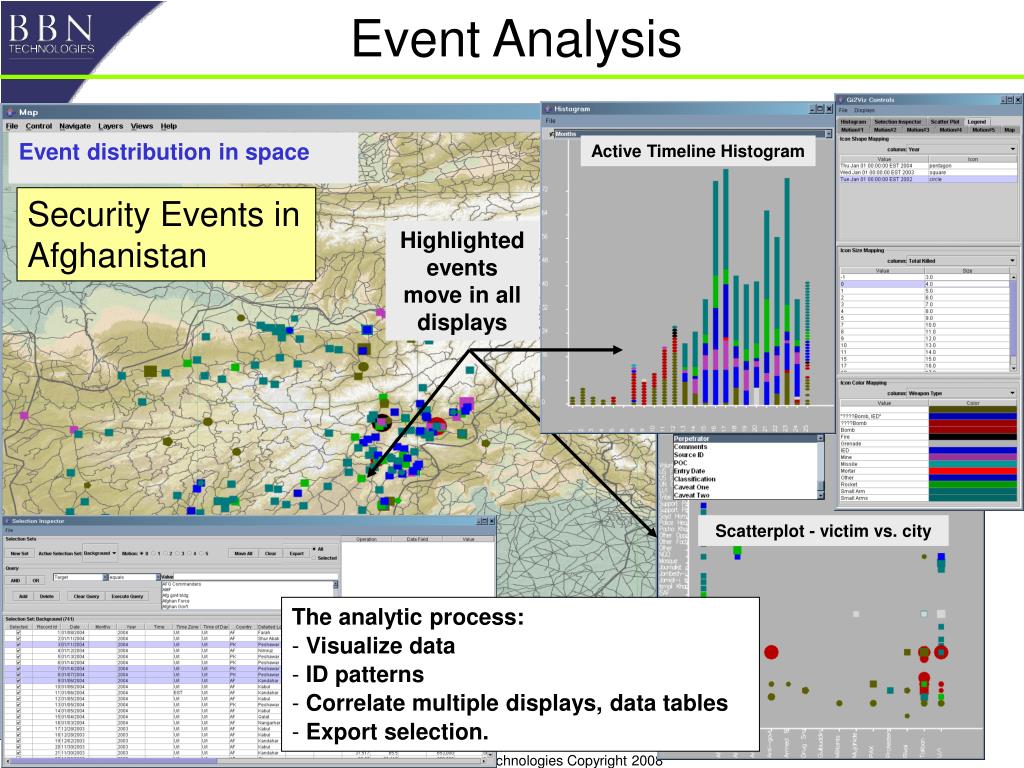
Task: Open the equals operator dropdown in Query
Action: coord(135,577)
